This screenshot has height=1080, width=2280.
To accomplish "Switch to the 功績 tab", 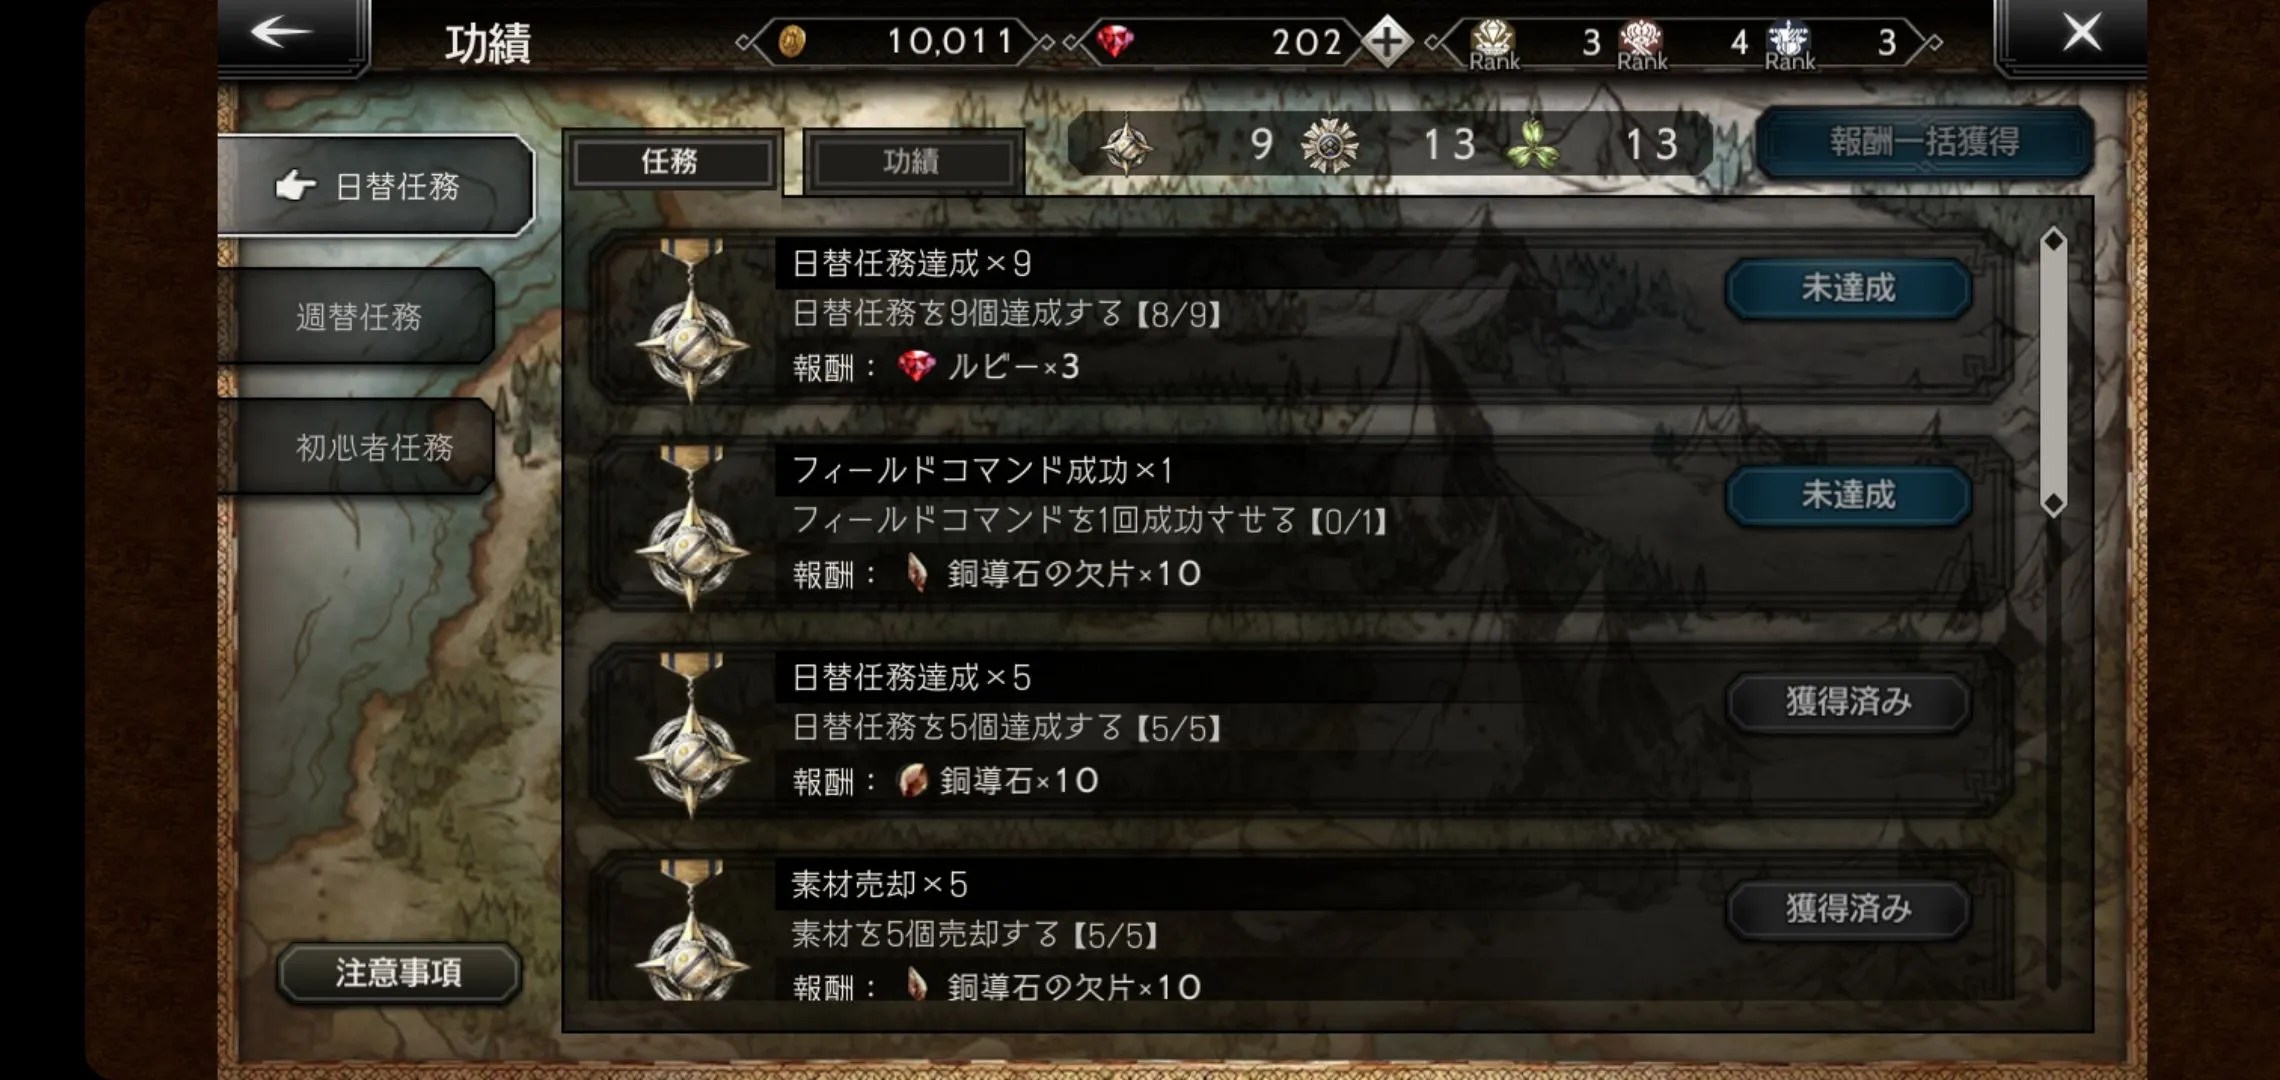I will click(x=911, y=161).
